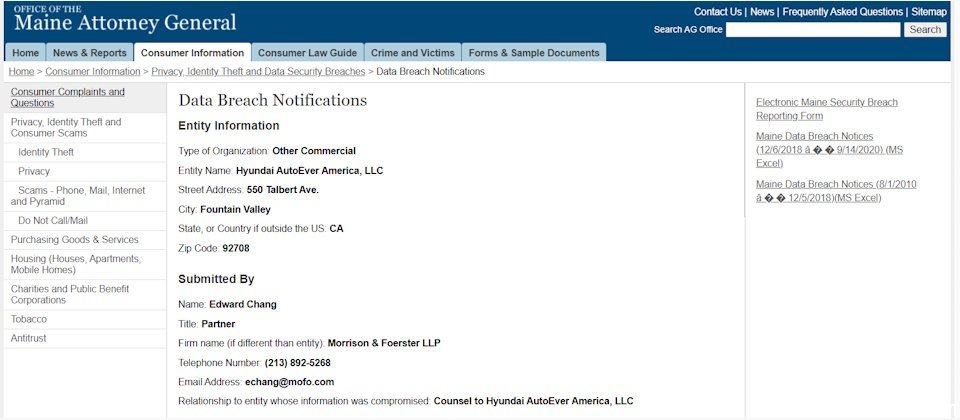This screenshot has width=960, height=420.
Task: Select the Crime and Victims tab
Action: 412,53
